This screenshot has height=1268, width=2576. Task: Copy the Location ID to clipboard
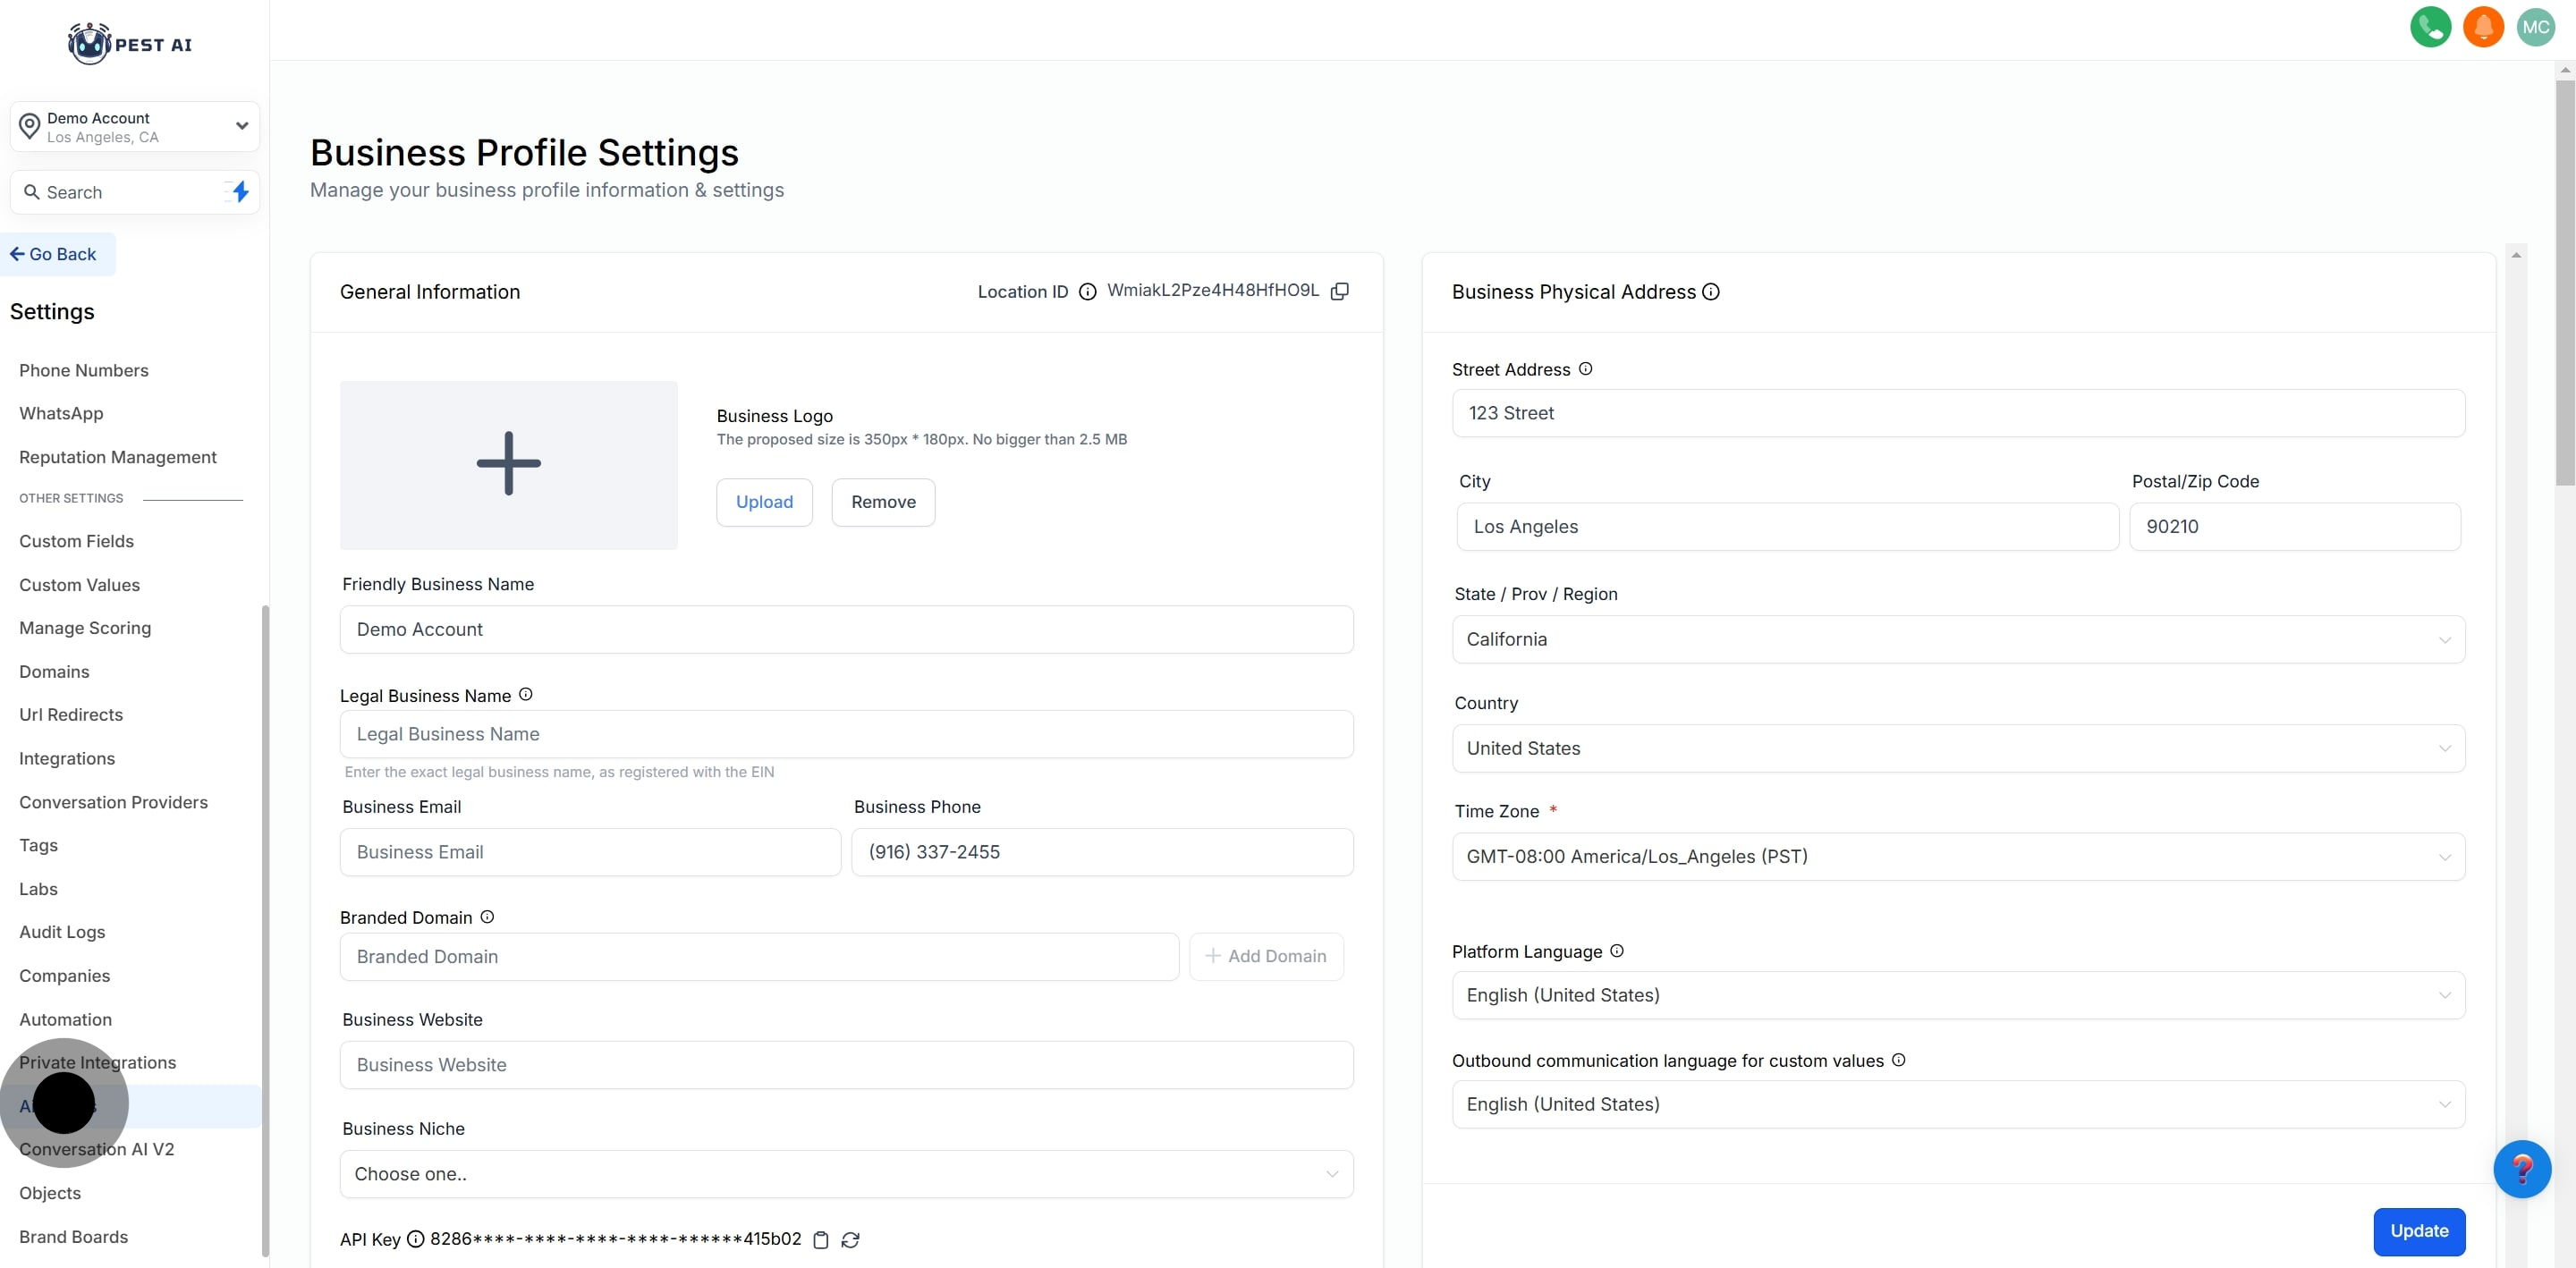(1340, 291)
